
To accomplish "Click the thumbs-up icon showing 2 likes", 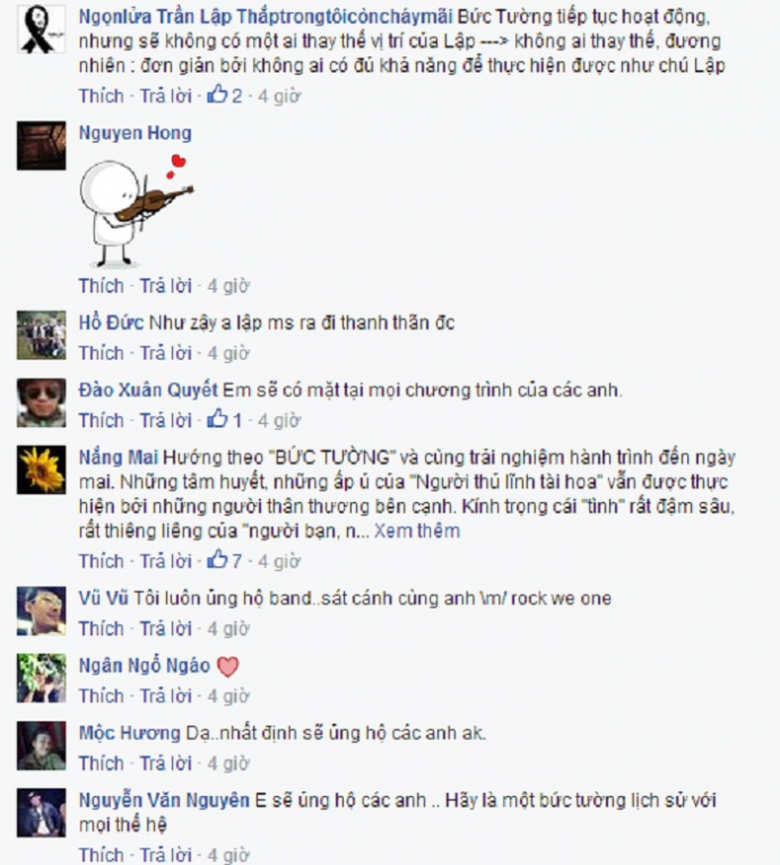I will pos(217,95).
